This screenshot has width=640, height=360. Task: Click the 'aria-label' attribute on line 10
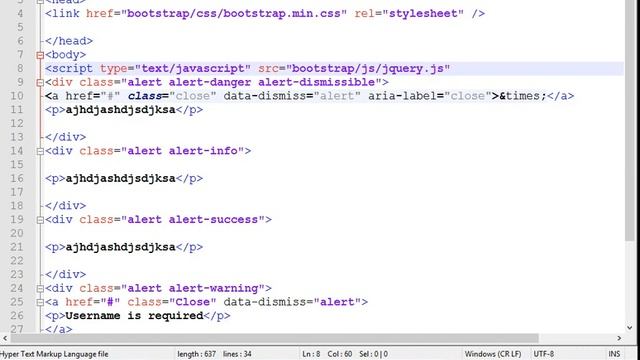pyautogui.click(x=402, y=96)
